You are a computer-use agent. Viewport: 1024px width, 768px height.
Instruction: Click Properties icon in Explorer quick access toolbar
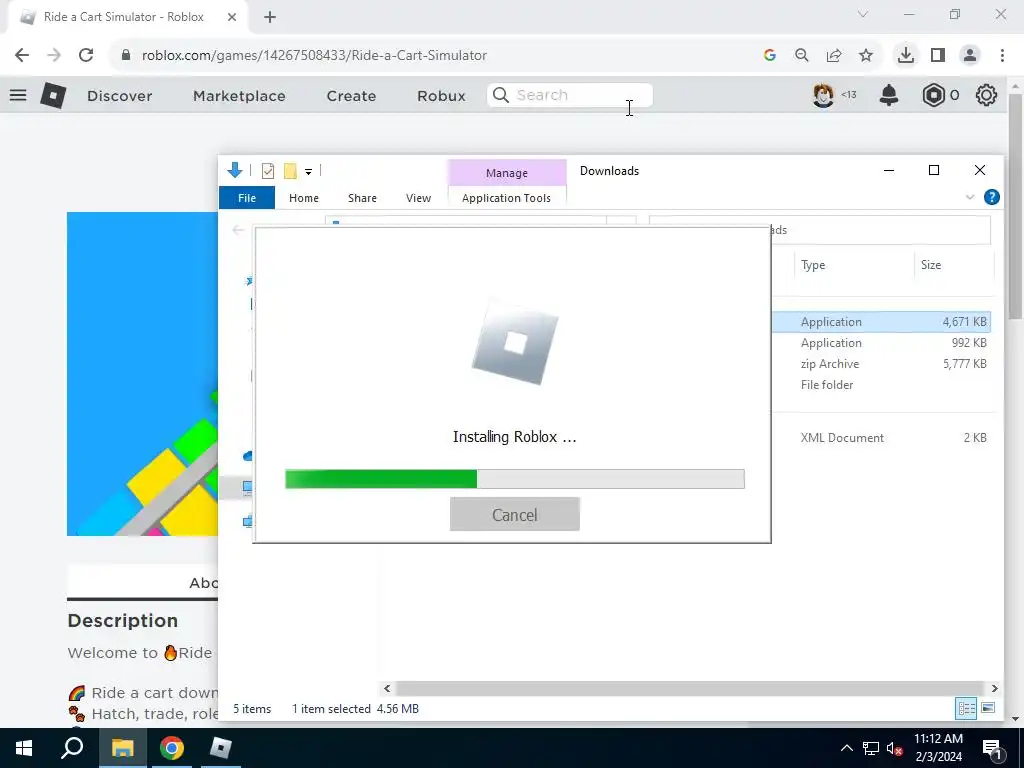pyautogui.click(x=268, y=171)
